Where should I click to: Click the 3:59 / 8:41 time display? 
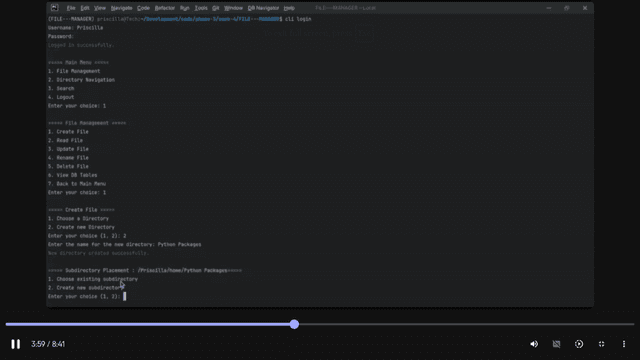[48, 344]
